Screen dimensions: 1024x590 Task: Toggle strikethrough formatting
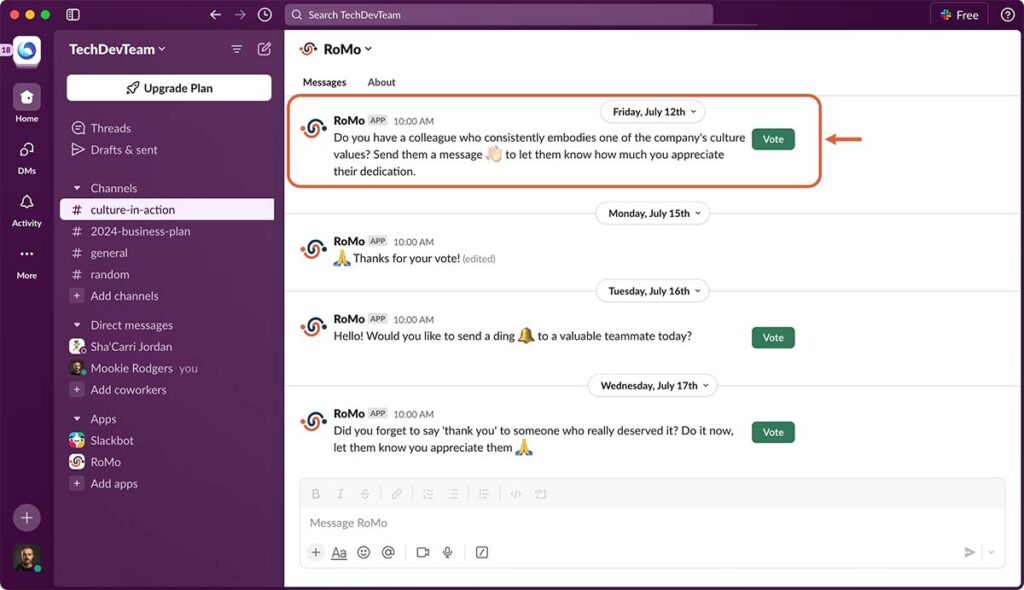pos(365,494)
